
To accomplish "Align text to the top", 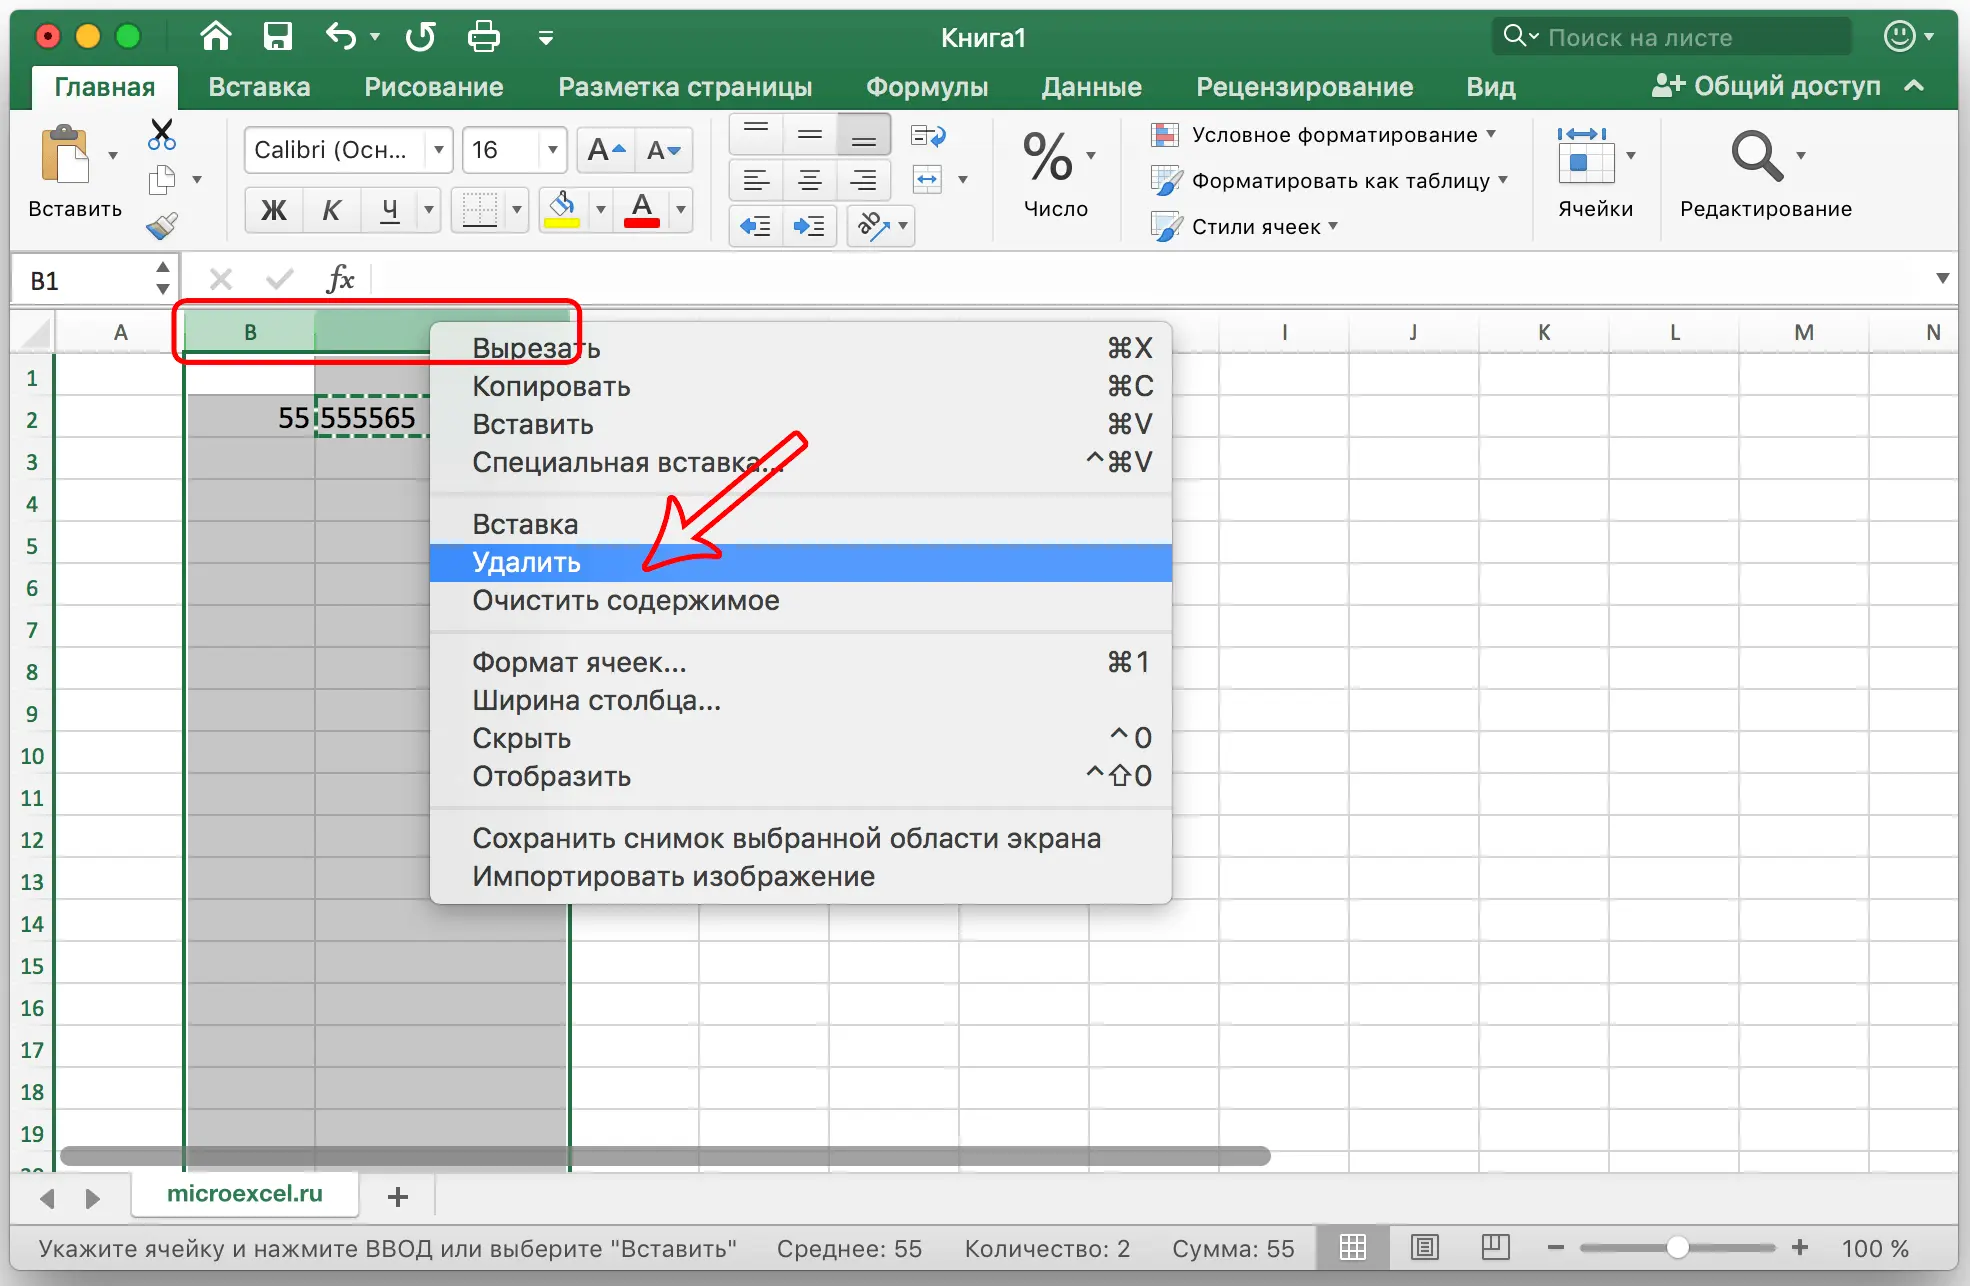I will pyautogui.click(x=756, y=134).
